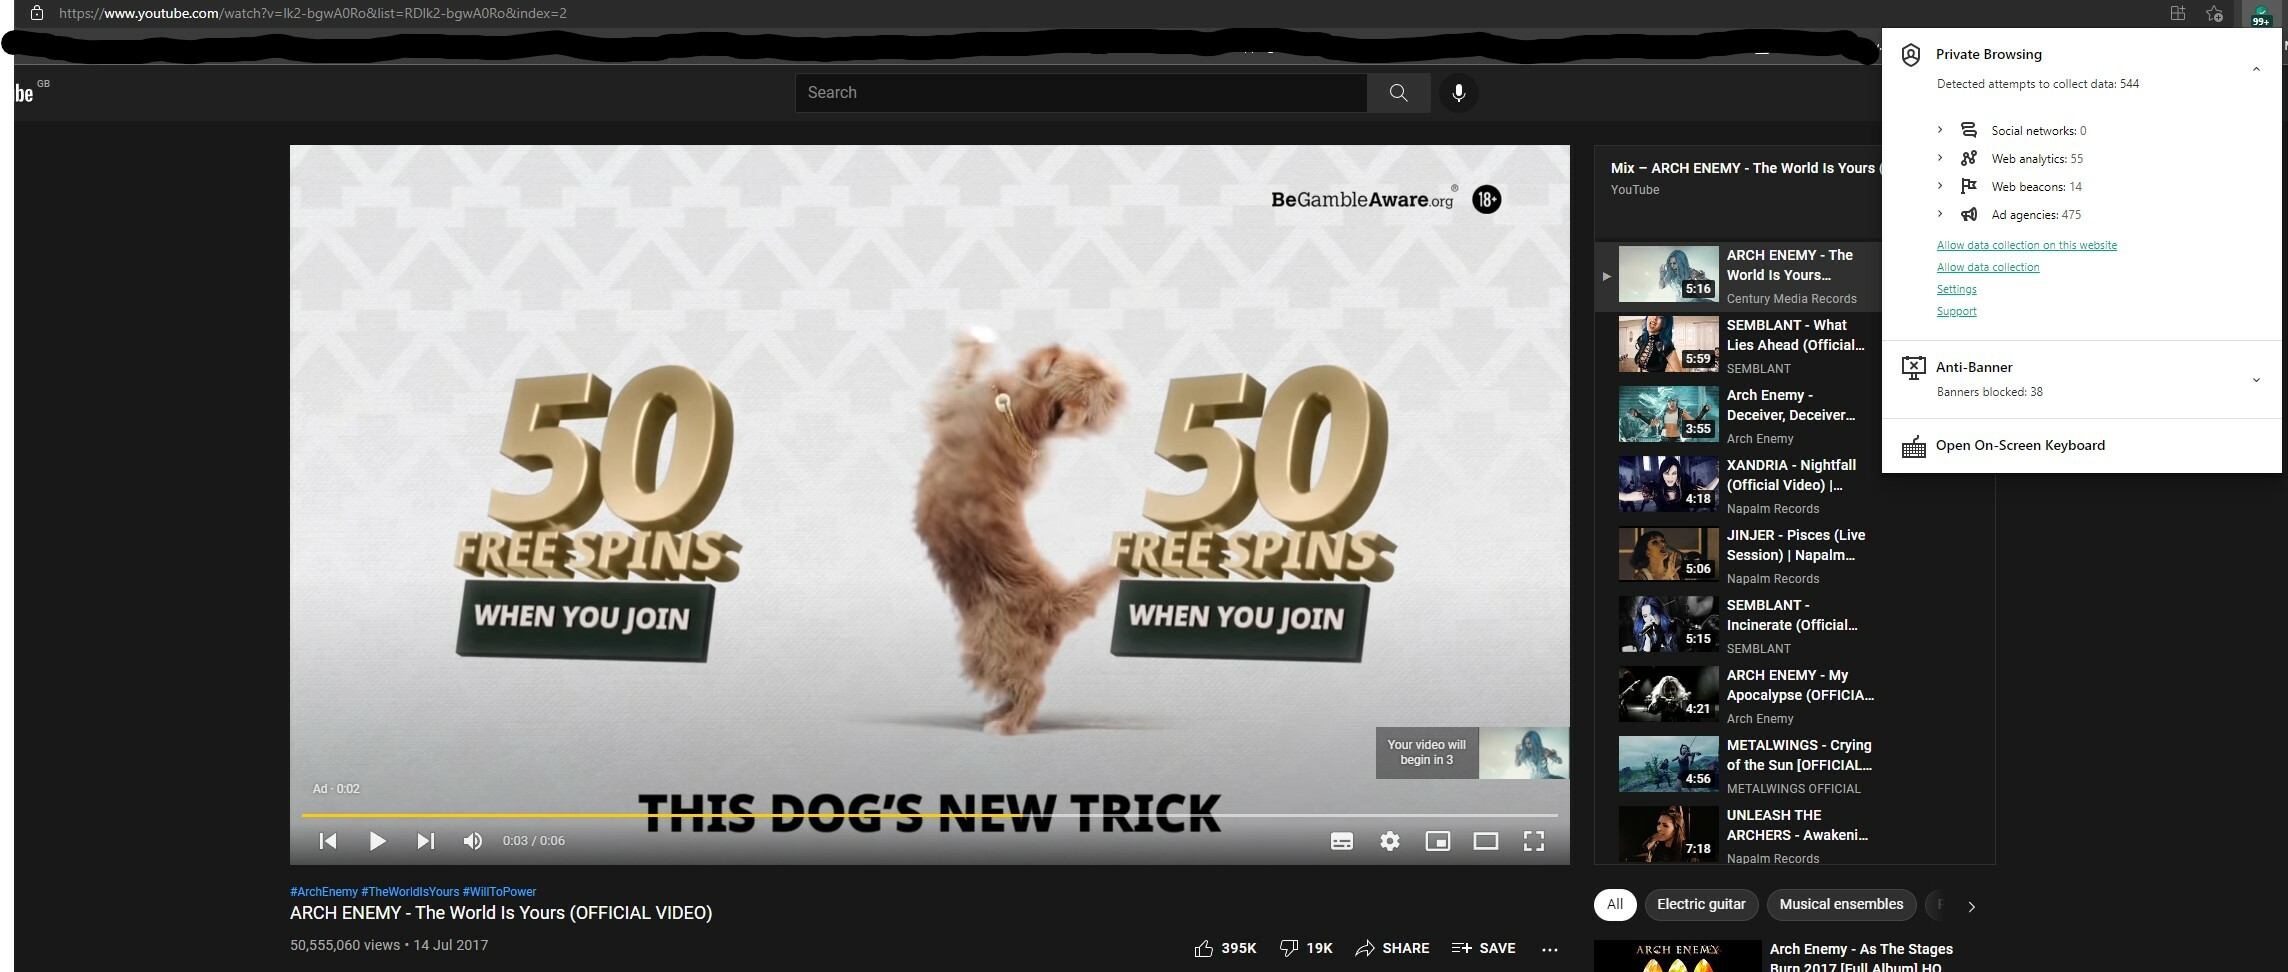Collapse the Private Browsing section
Viewport: 2288px width, 972px height.
pyautogui.click(x=2256, y=69)
